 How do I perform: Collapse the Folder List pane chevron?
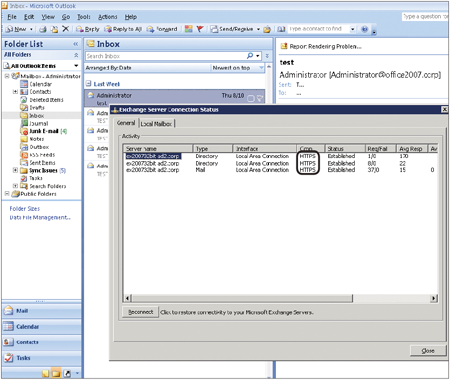76,44
